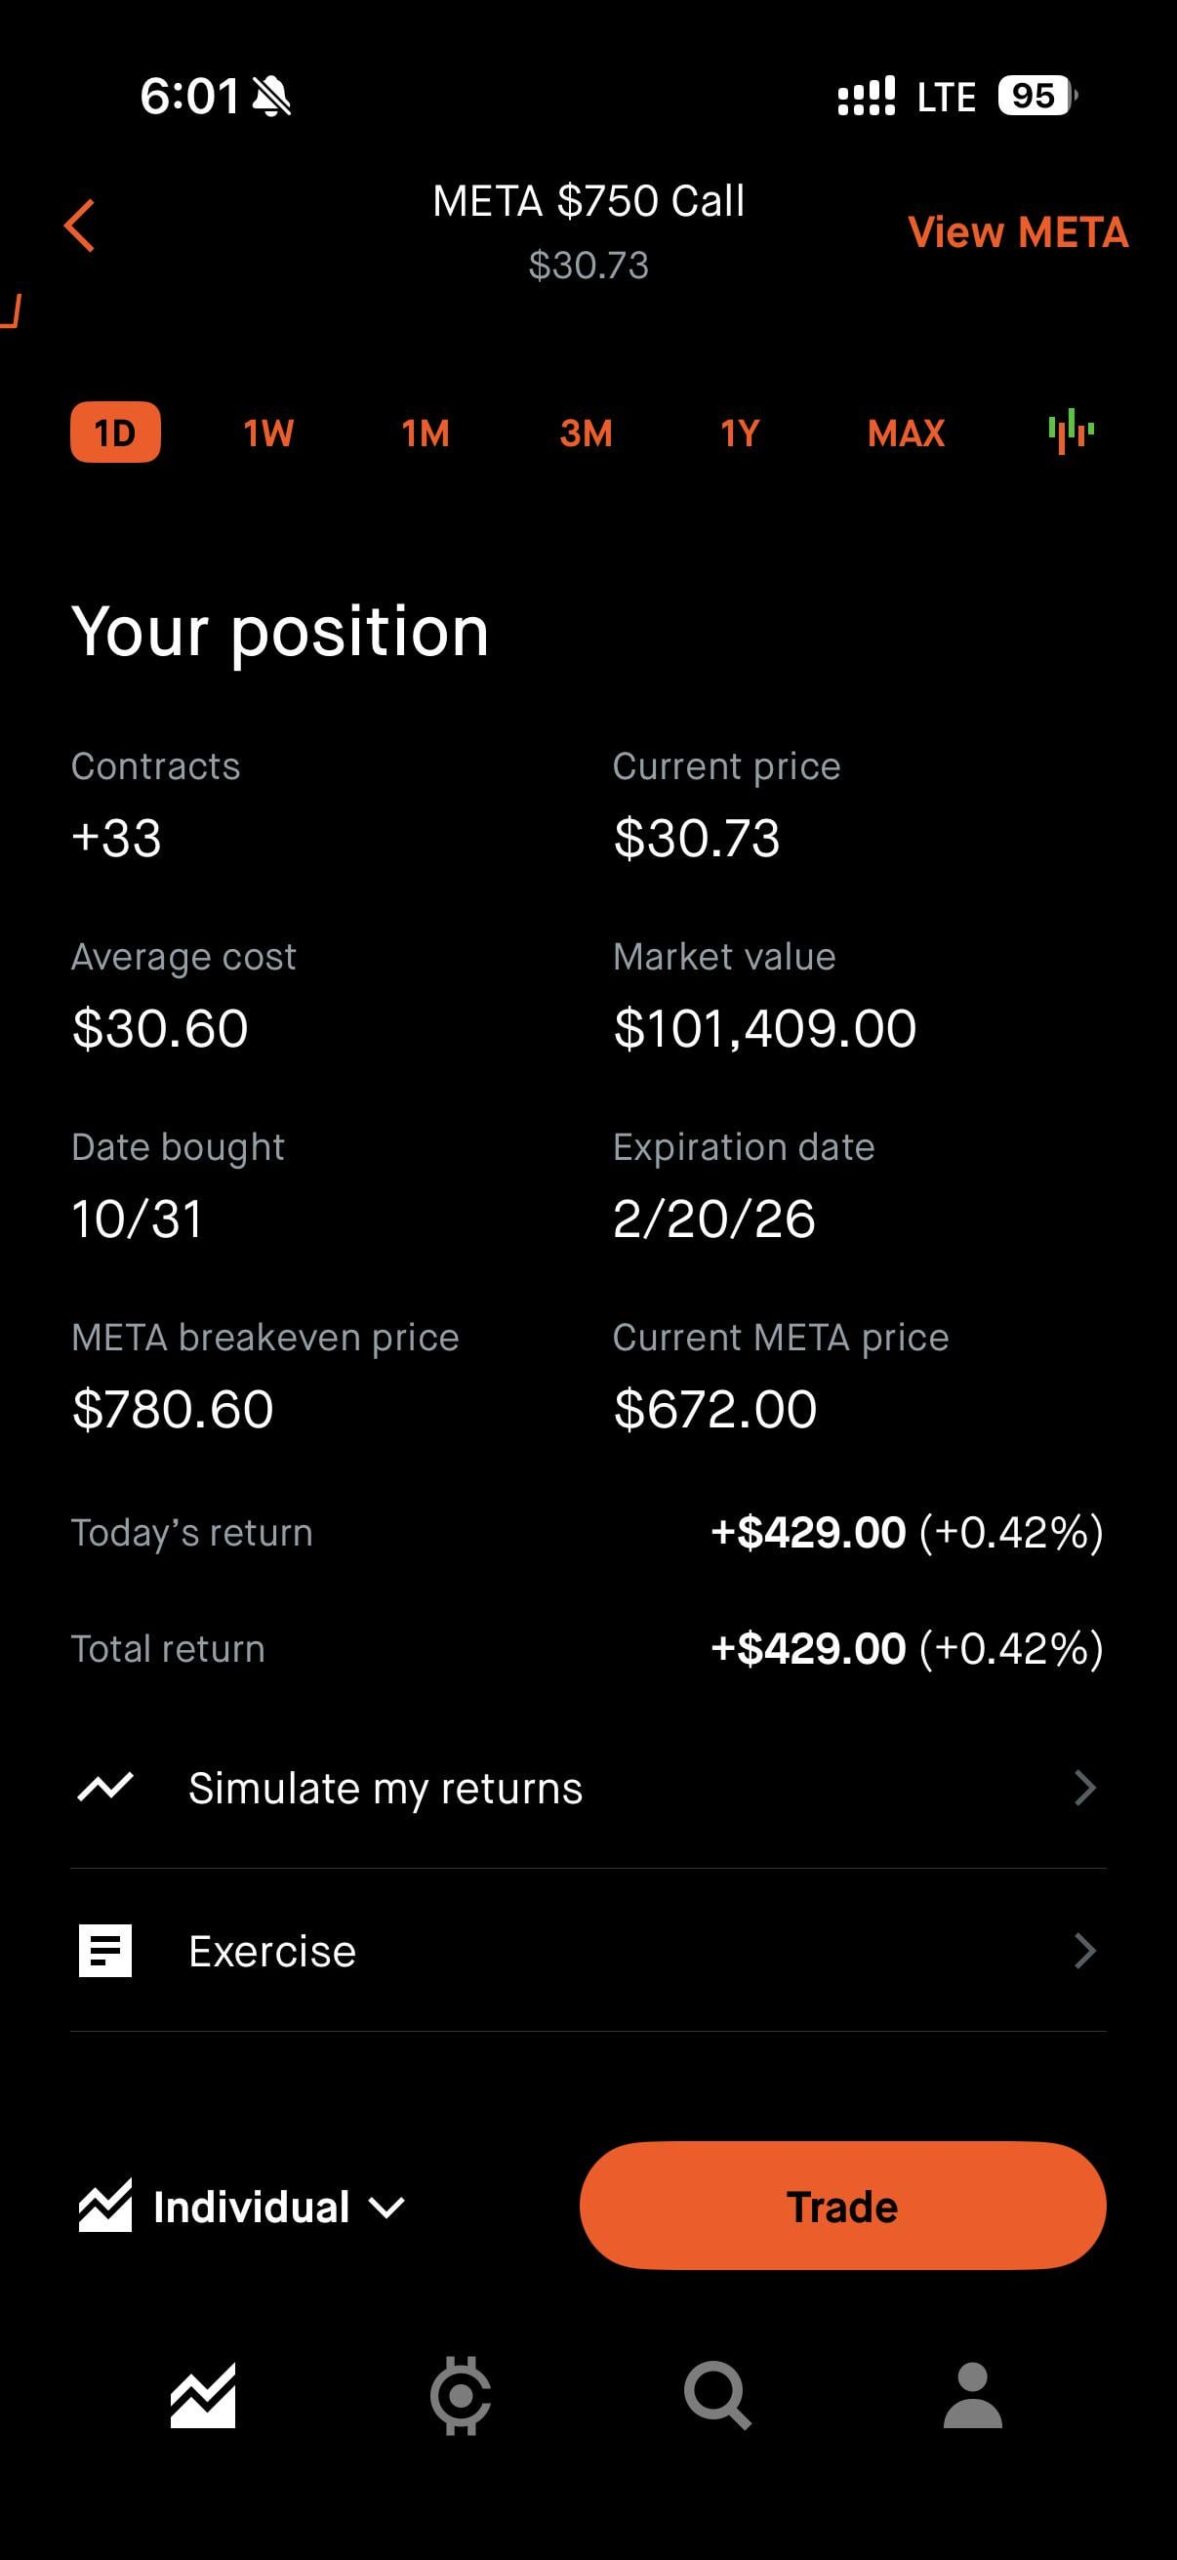
Task: Select the 3M range tab
Action: click(x=586, y=433)
